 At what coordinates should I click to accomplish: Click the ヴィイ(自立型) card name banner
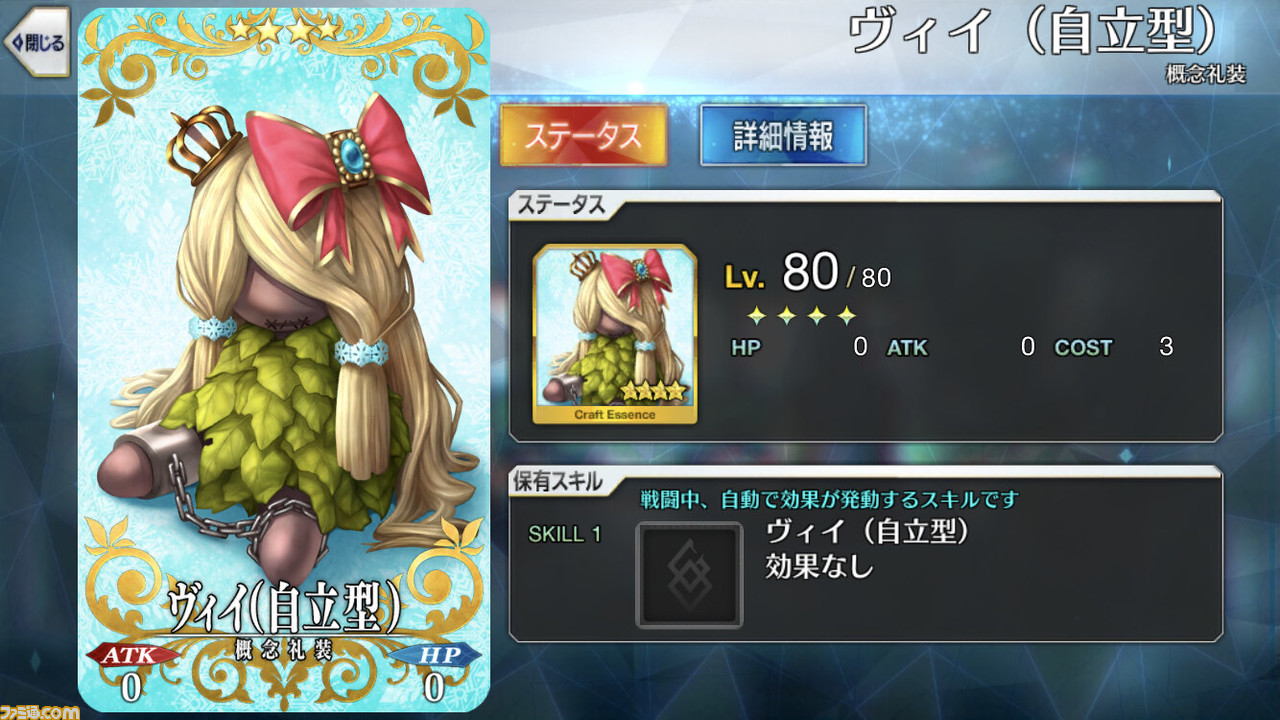point(284,607)
